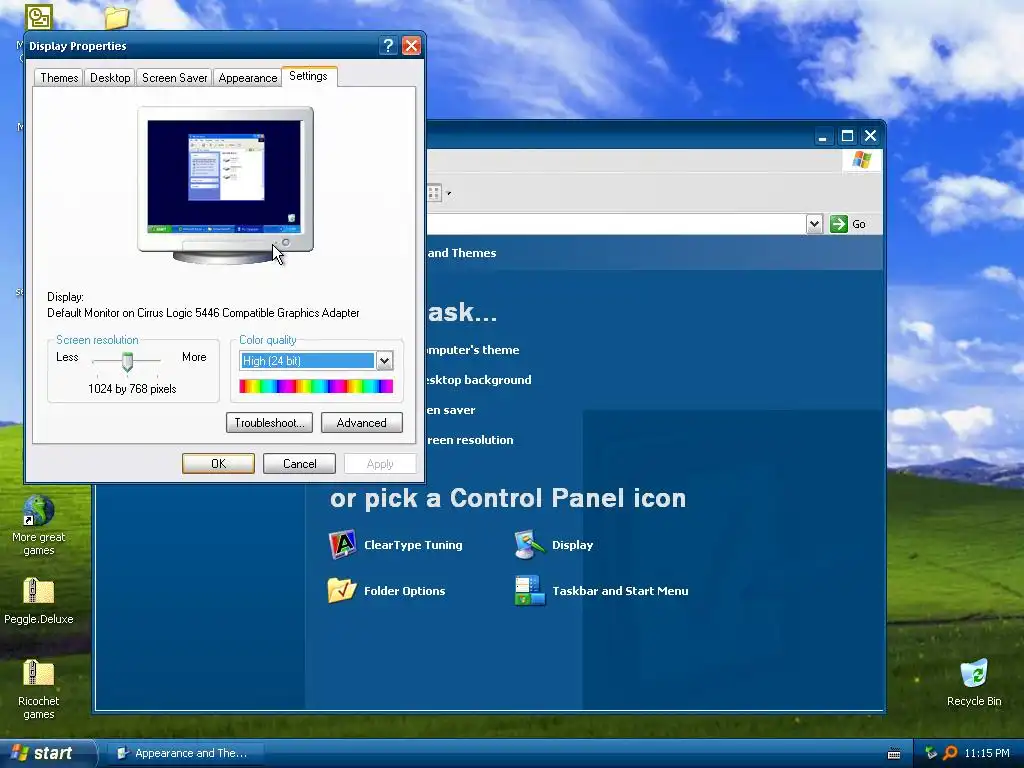Minimize the Appearance and Themes window
This screenshot has height=768, width=1024.
(823, 136)
